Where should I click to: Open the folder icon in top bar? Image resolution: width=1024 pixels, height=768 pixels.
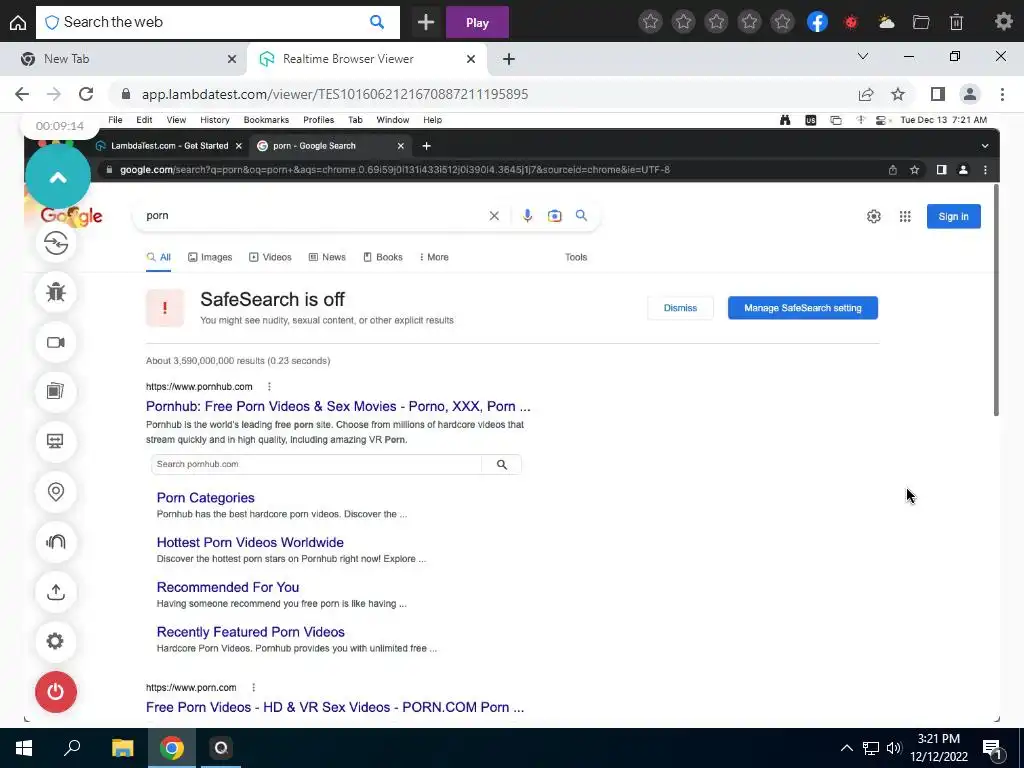point(921,22)
